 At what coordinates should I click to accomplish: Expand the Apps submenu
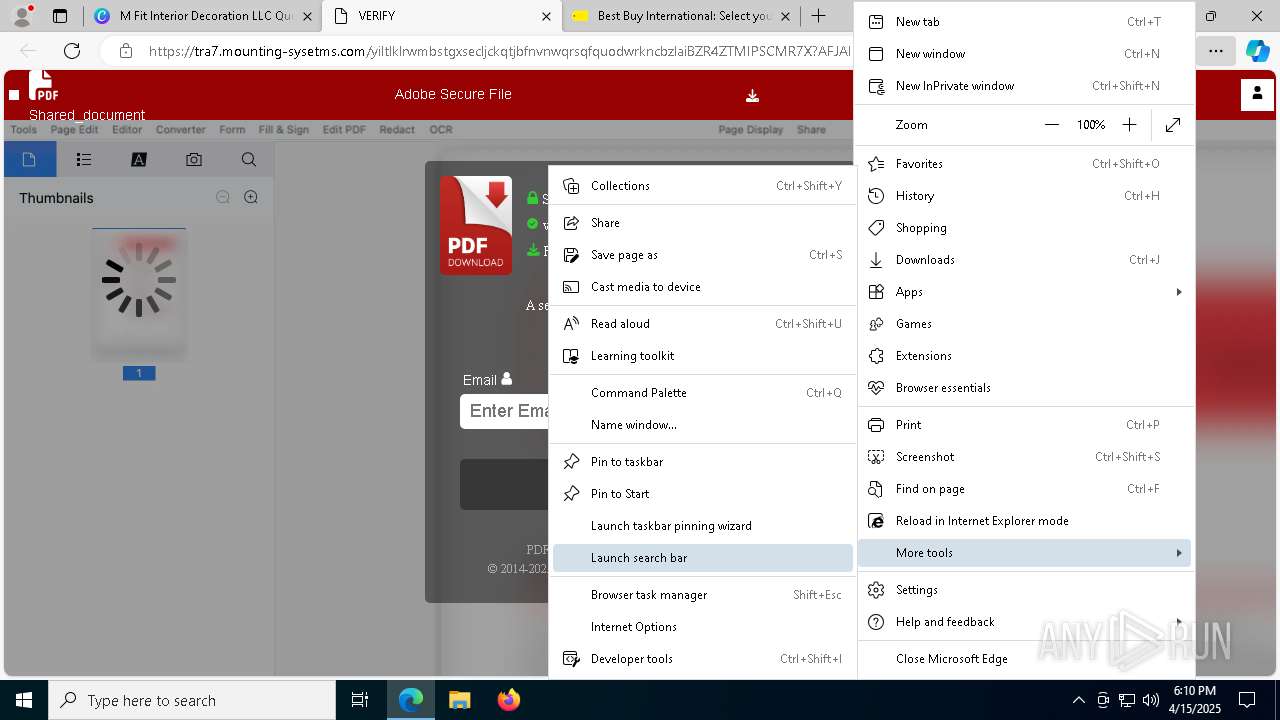[x=1026, y=292]
